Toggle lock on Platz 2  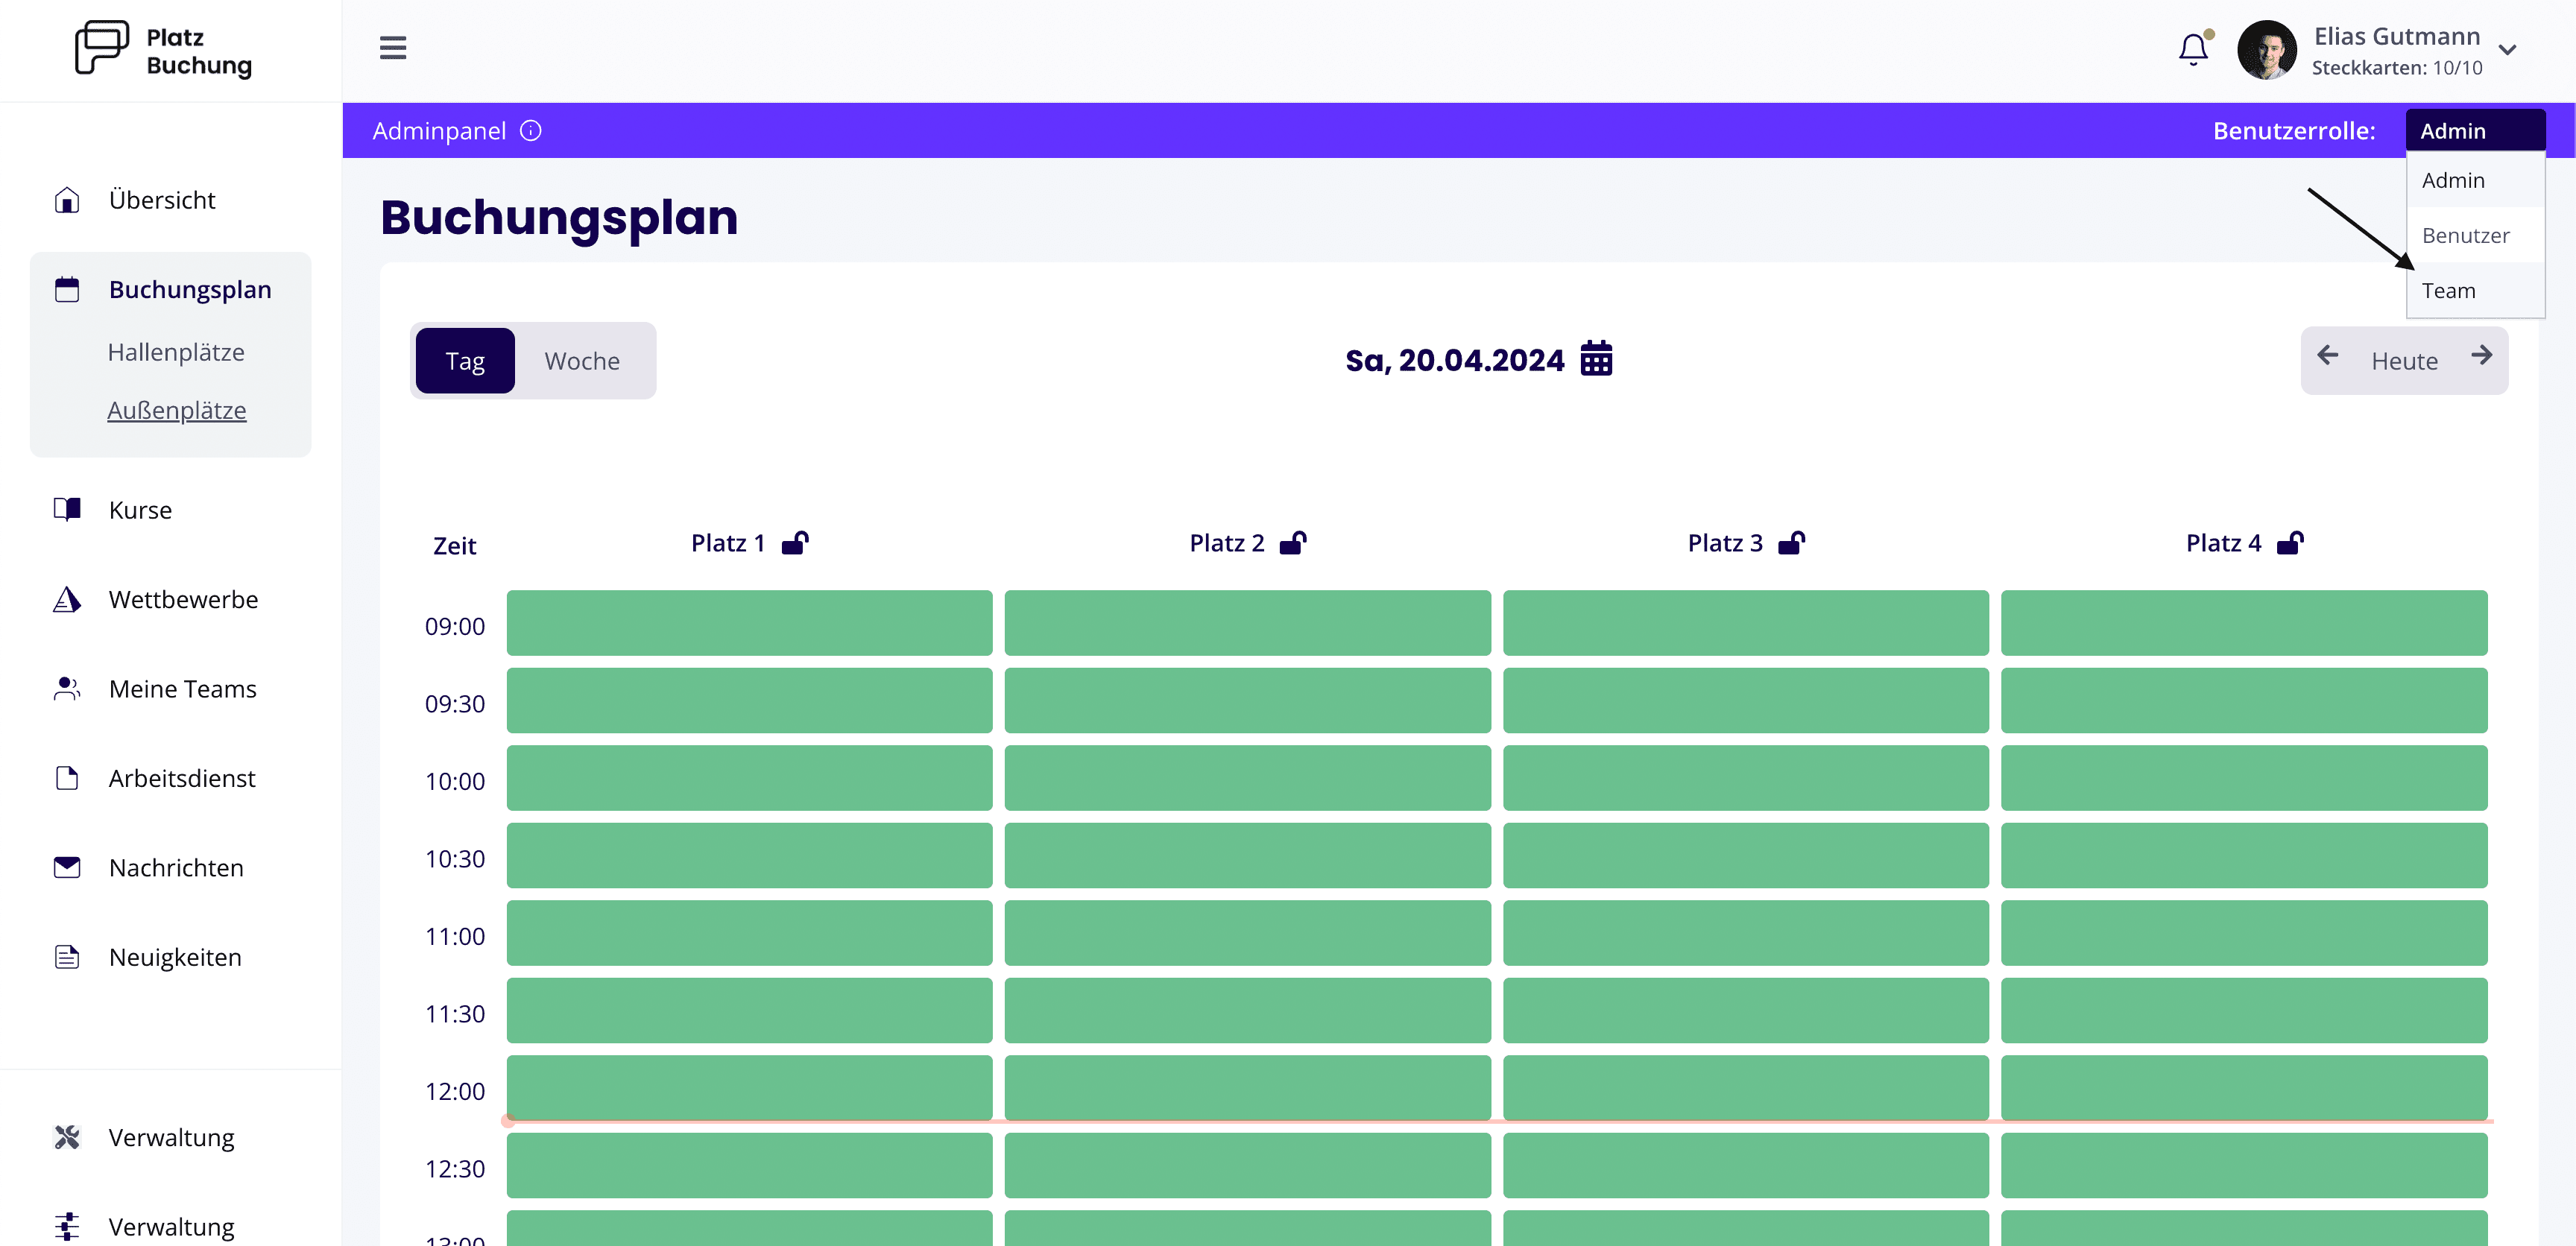pyautogui.click(x=1293, y=543)
